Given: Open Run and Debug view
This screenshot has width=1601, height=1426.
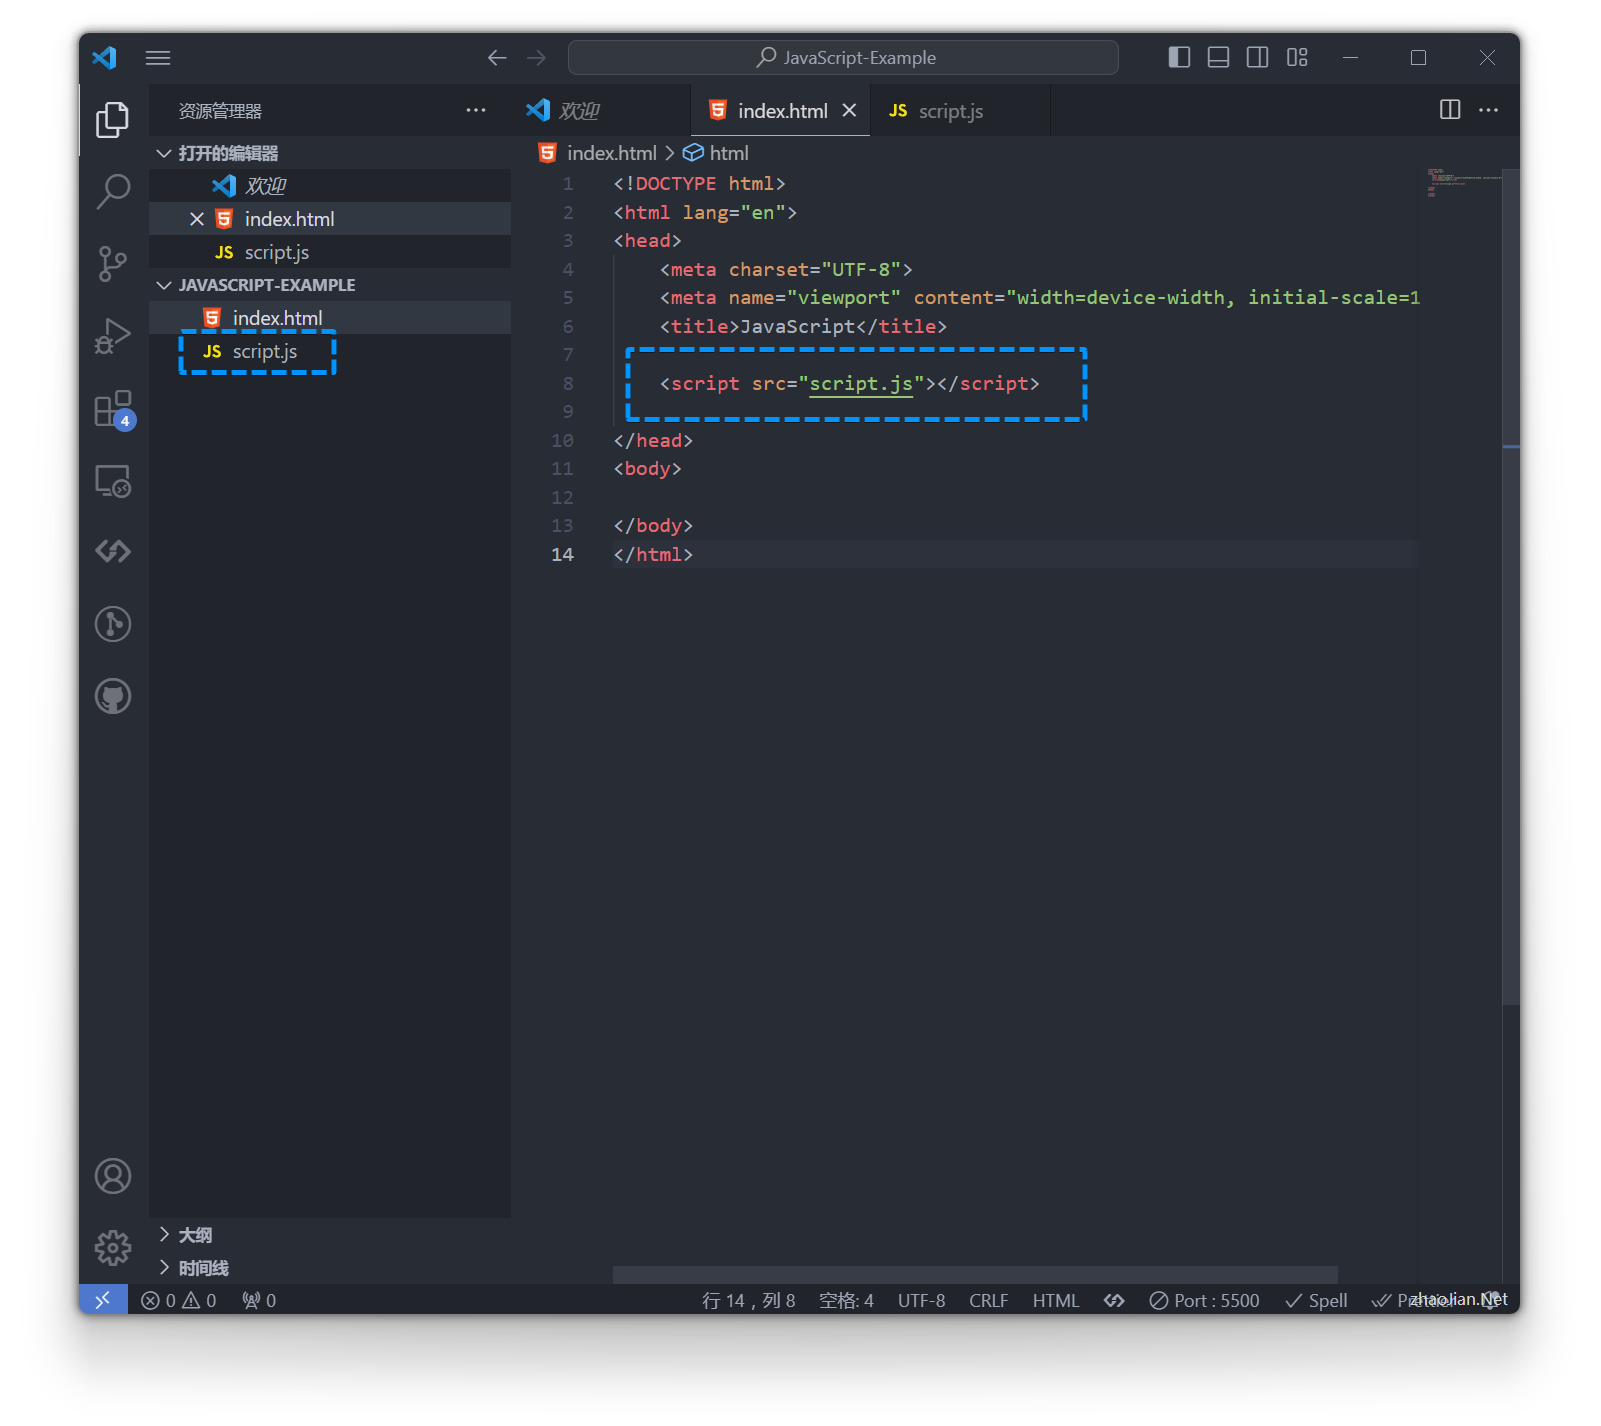Looking at the screenshot, I should coord(113,336).
